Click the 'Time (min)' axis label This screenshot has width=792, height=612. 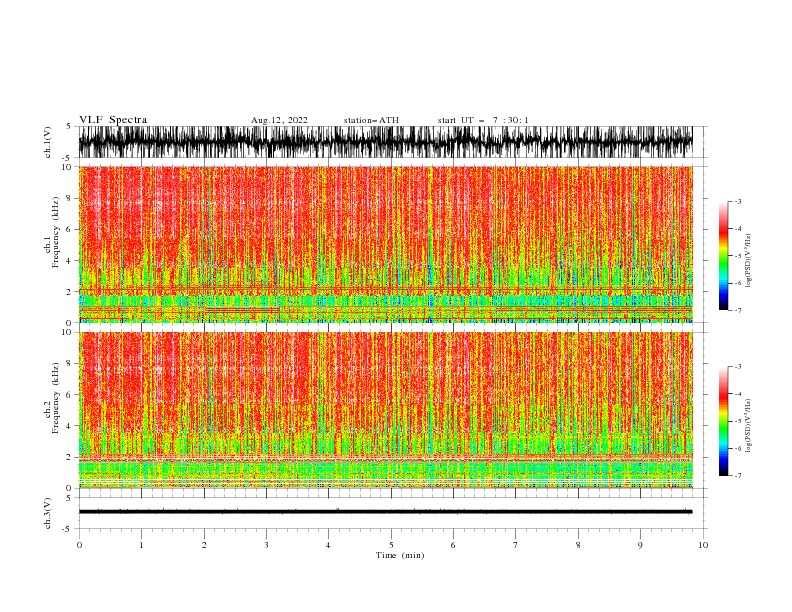coord(400,555)
